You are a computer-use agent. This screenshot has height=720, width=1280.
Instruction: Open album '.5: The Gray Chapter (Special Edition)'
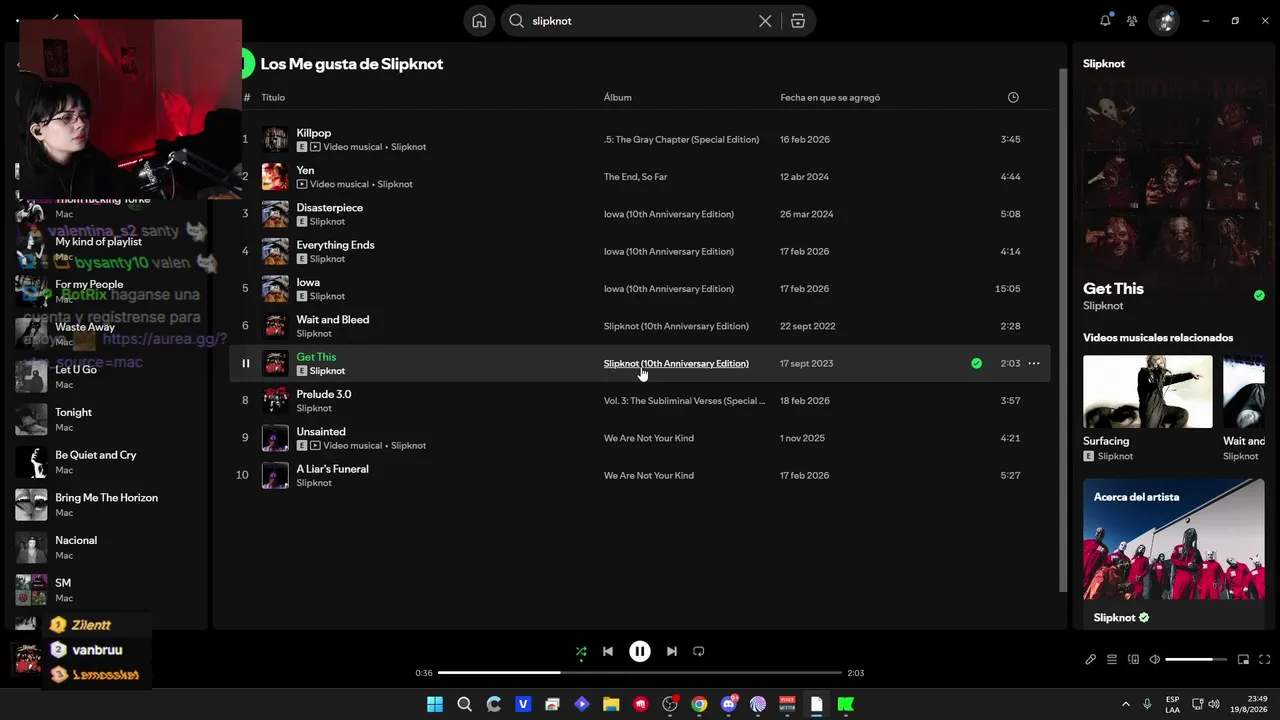pyautogui.click(x=681, y=139)
